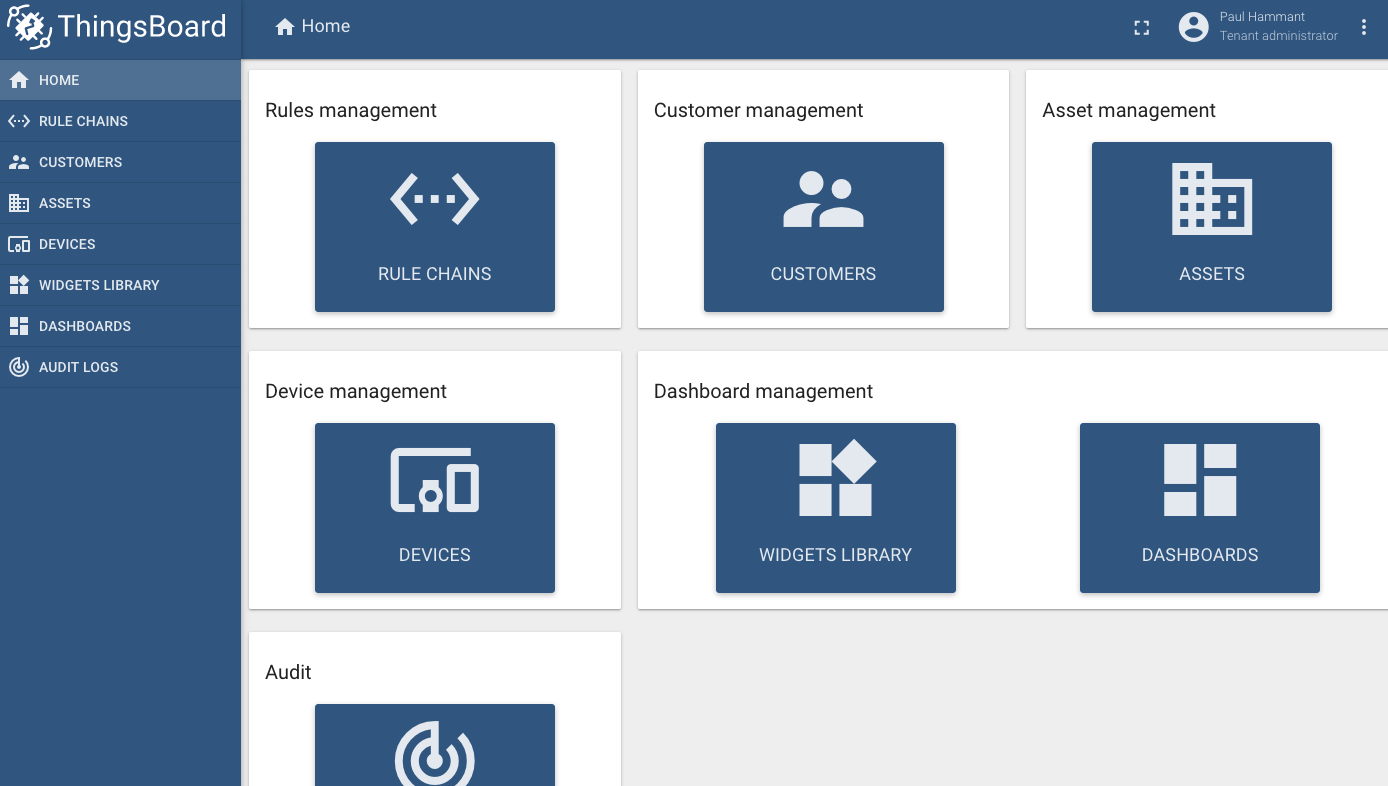Click the RULE CHAINS card label
The height and width of the screenshot is (786, 1388).
(434, 274)
